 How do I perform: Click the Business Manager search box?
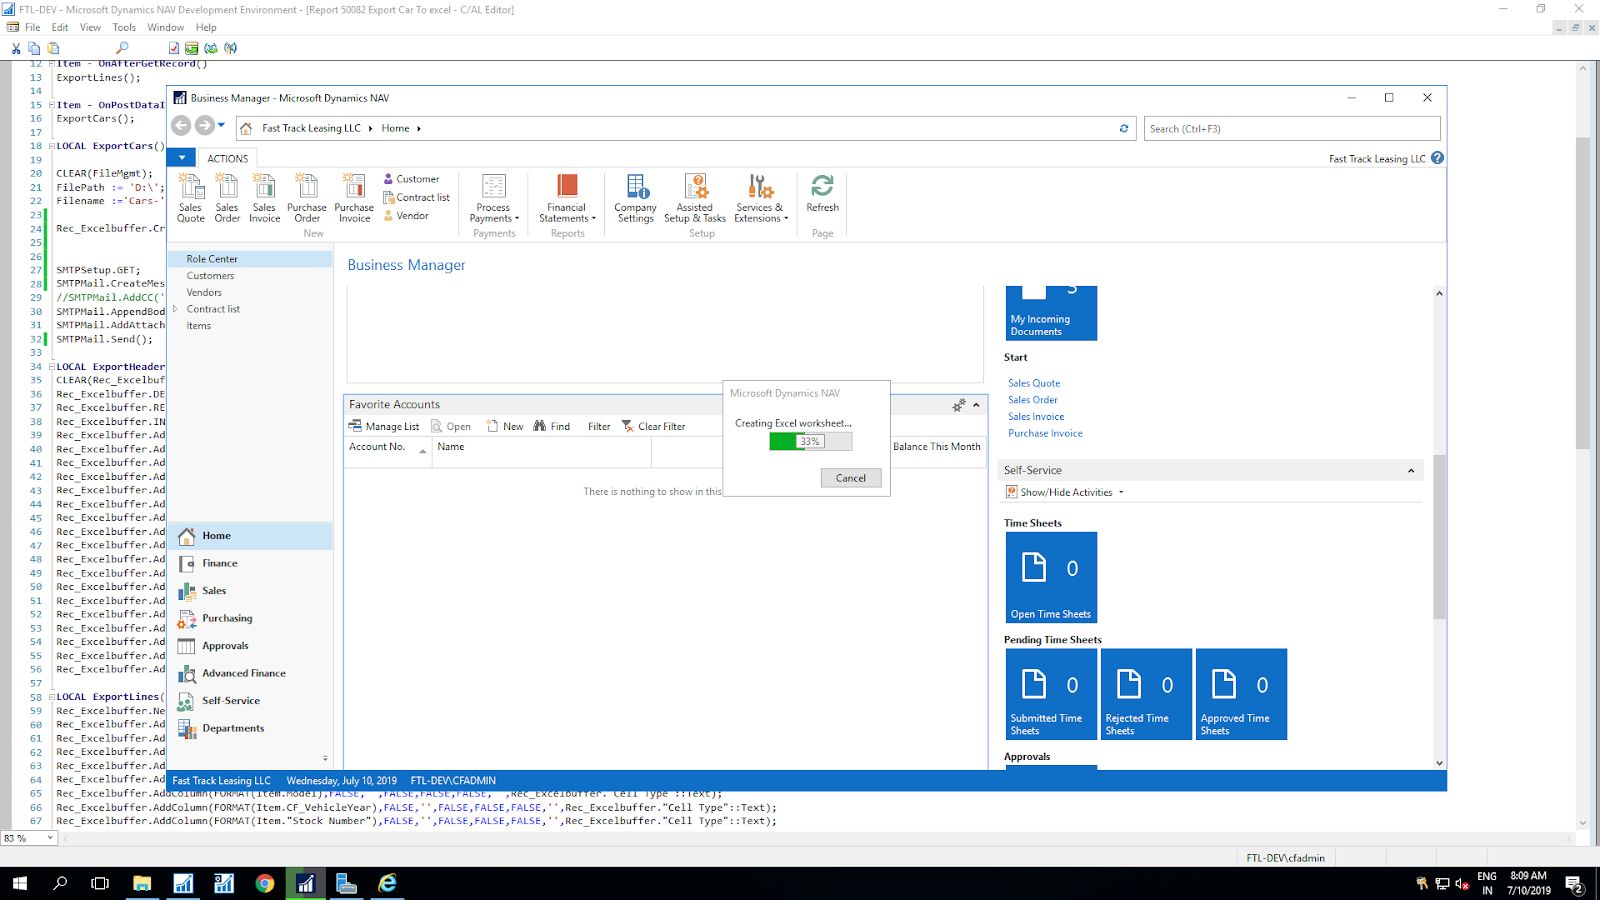coord(1292,128)
